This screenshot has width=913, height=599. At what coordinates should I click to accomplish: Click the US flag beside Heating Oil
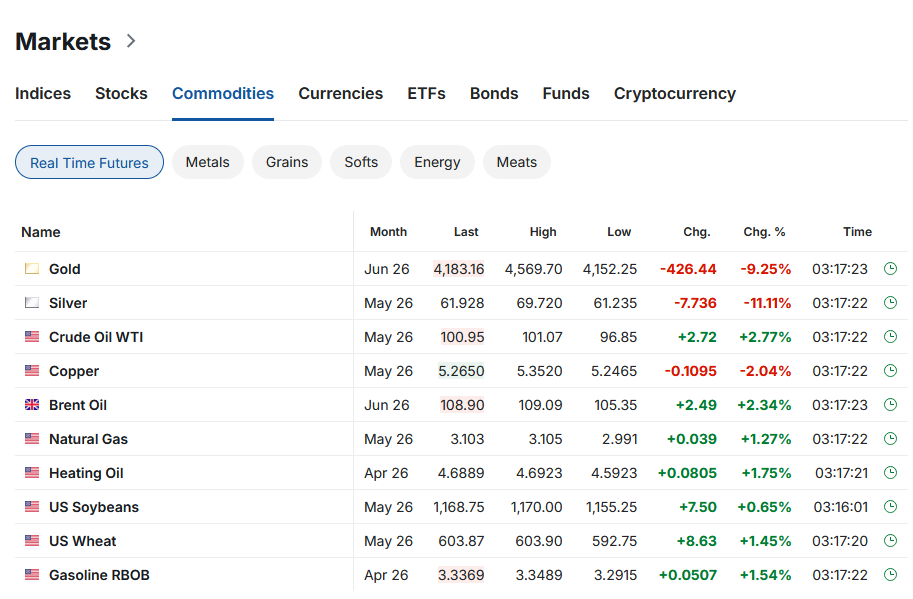pos(32,473)
